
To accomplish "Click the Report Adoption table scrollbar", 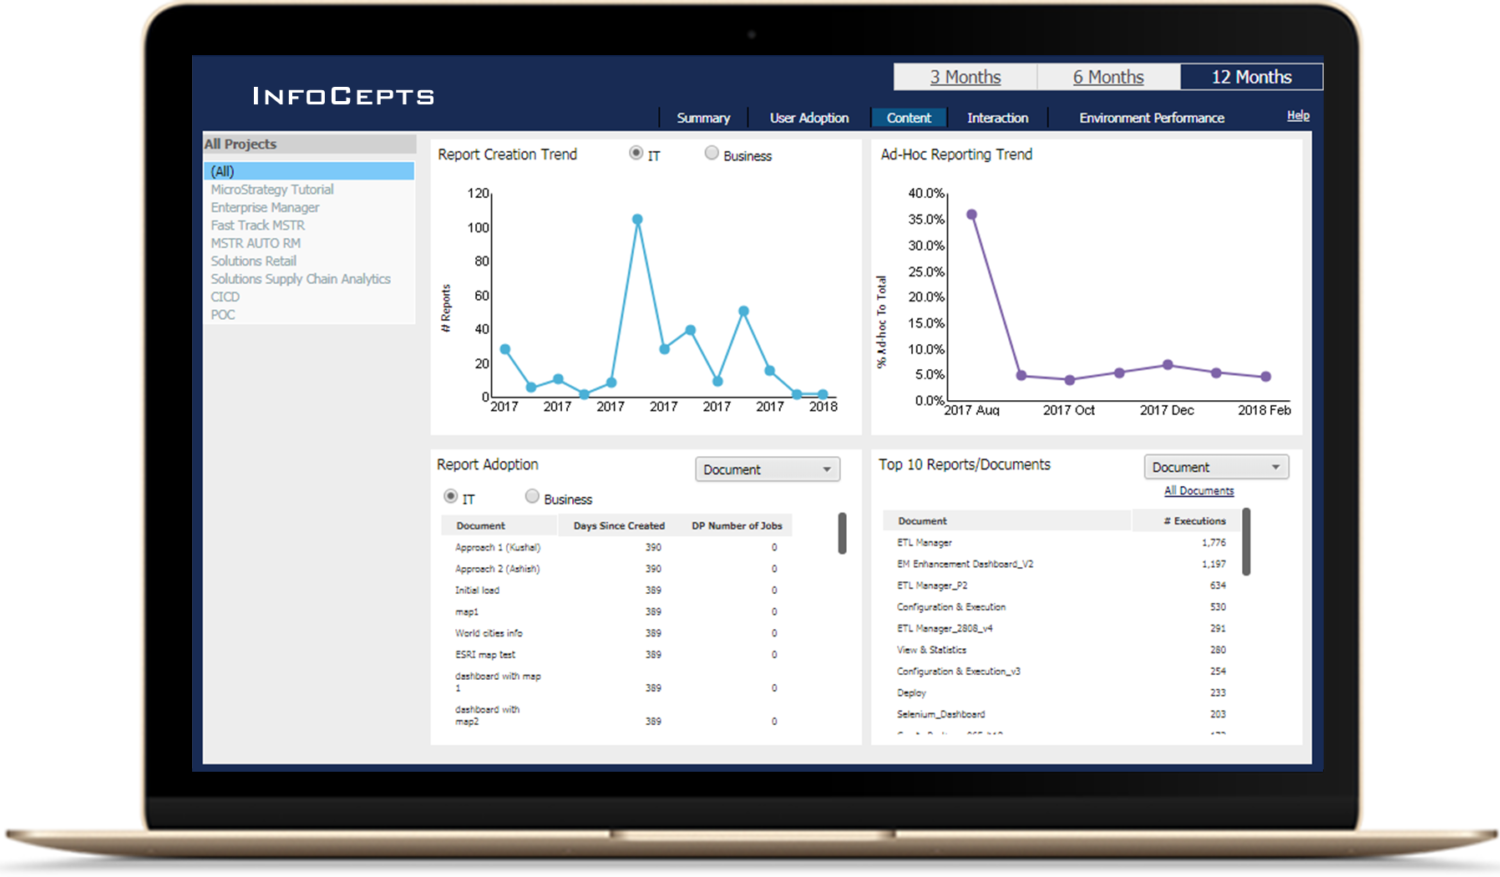I will [842, 533].
